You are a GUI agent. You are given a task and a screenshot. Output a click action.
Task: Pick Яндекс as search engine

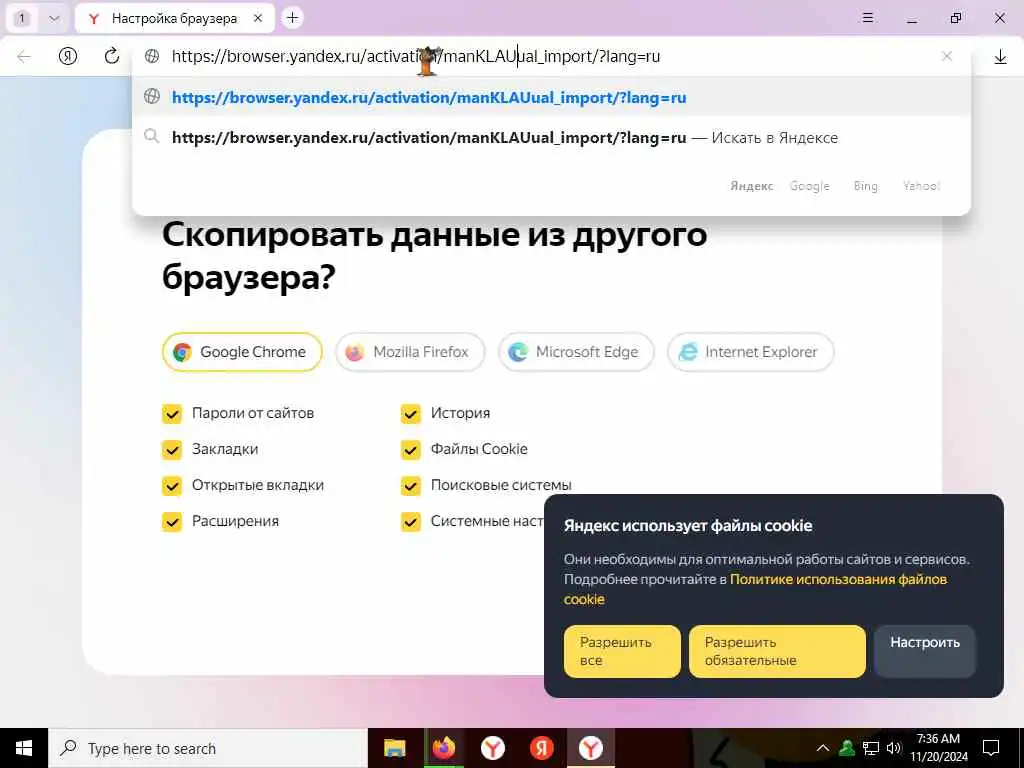pyautogui.click(x=752, y=186)
